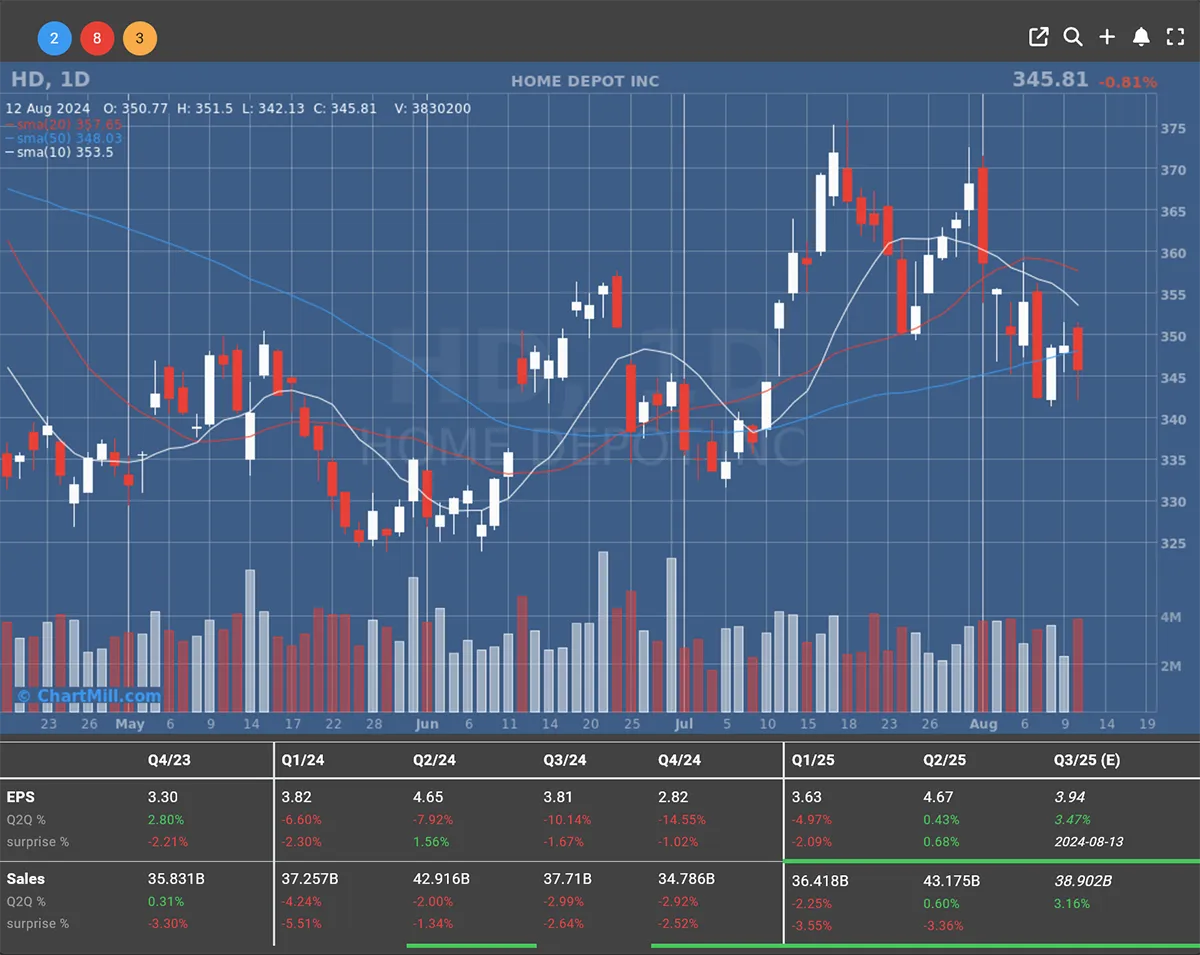Click the Q2/25 column header
1200x955 pixels.
pyautogui.click(x=944, y=760)
